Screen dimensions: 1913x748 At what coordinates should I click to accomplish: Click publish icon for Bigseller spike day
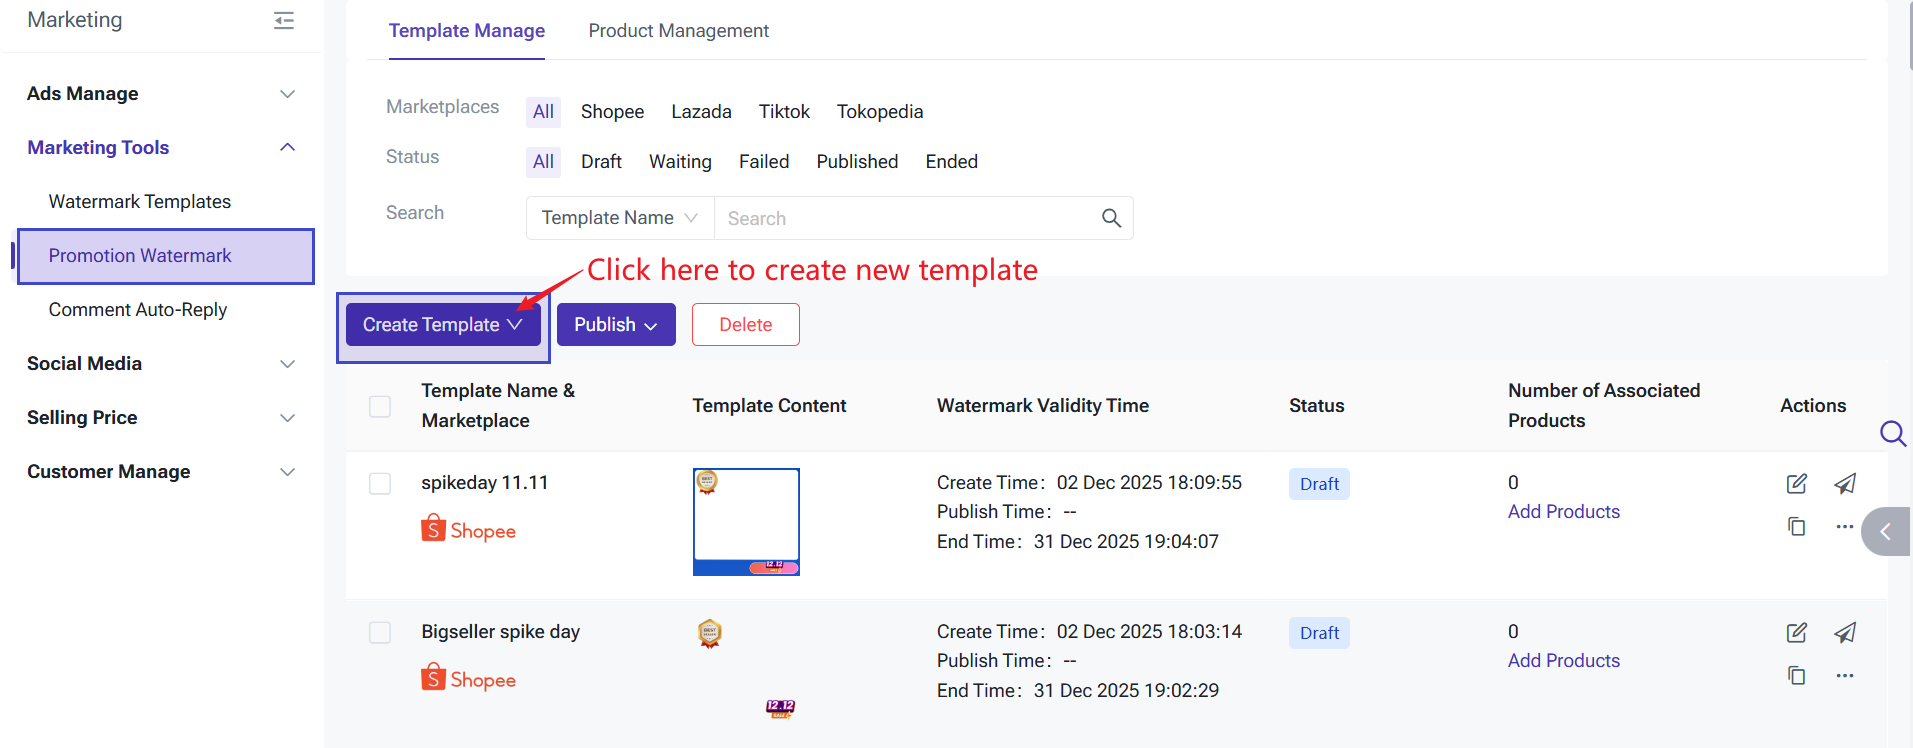[x=1845, y=633]
